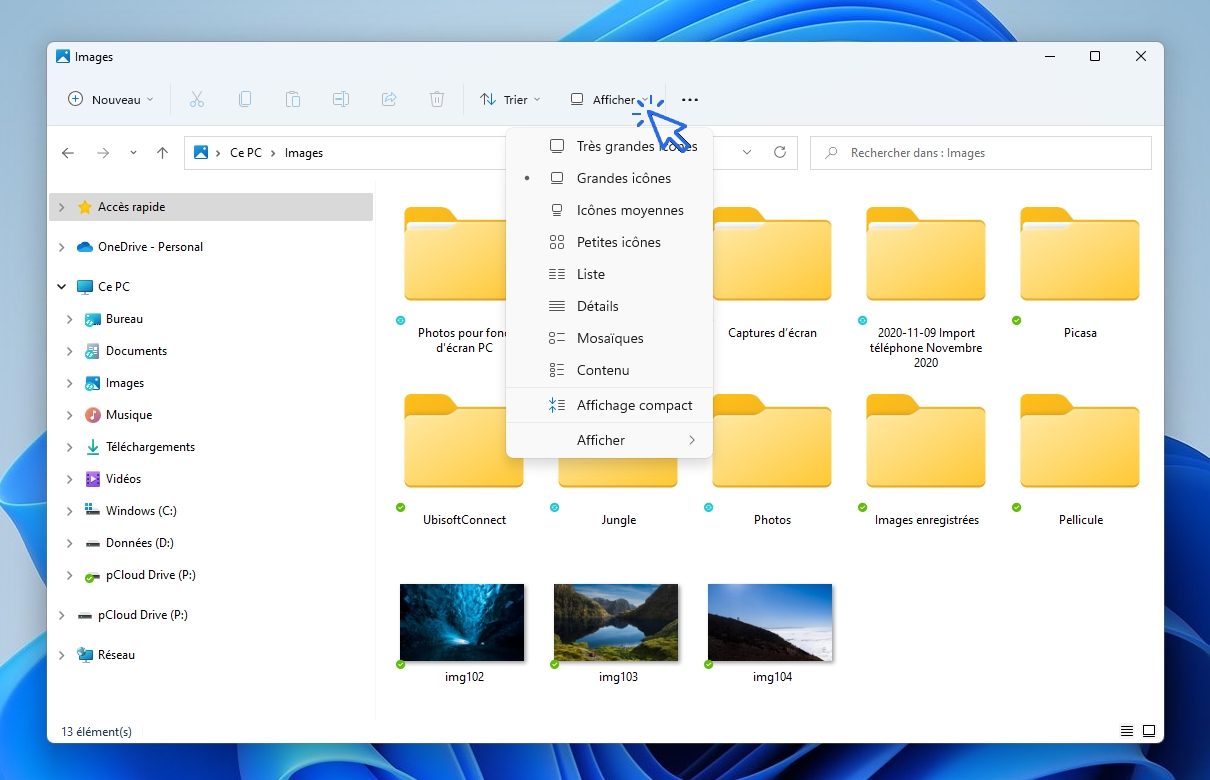The height and width of the screenshot is (780, 1210).
Task: Go up one folder level
Action: click(x=163, y=153)
